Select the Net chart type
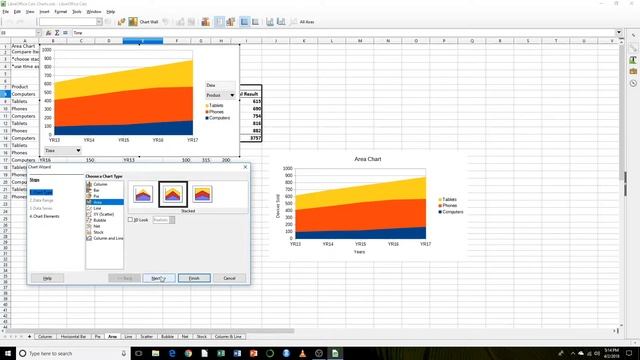This screenshot has width=640, height=360. pos(104,226)
